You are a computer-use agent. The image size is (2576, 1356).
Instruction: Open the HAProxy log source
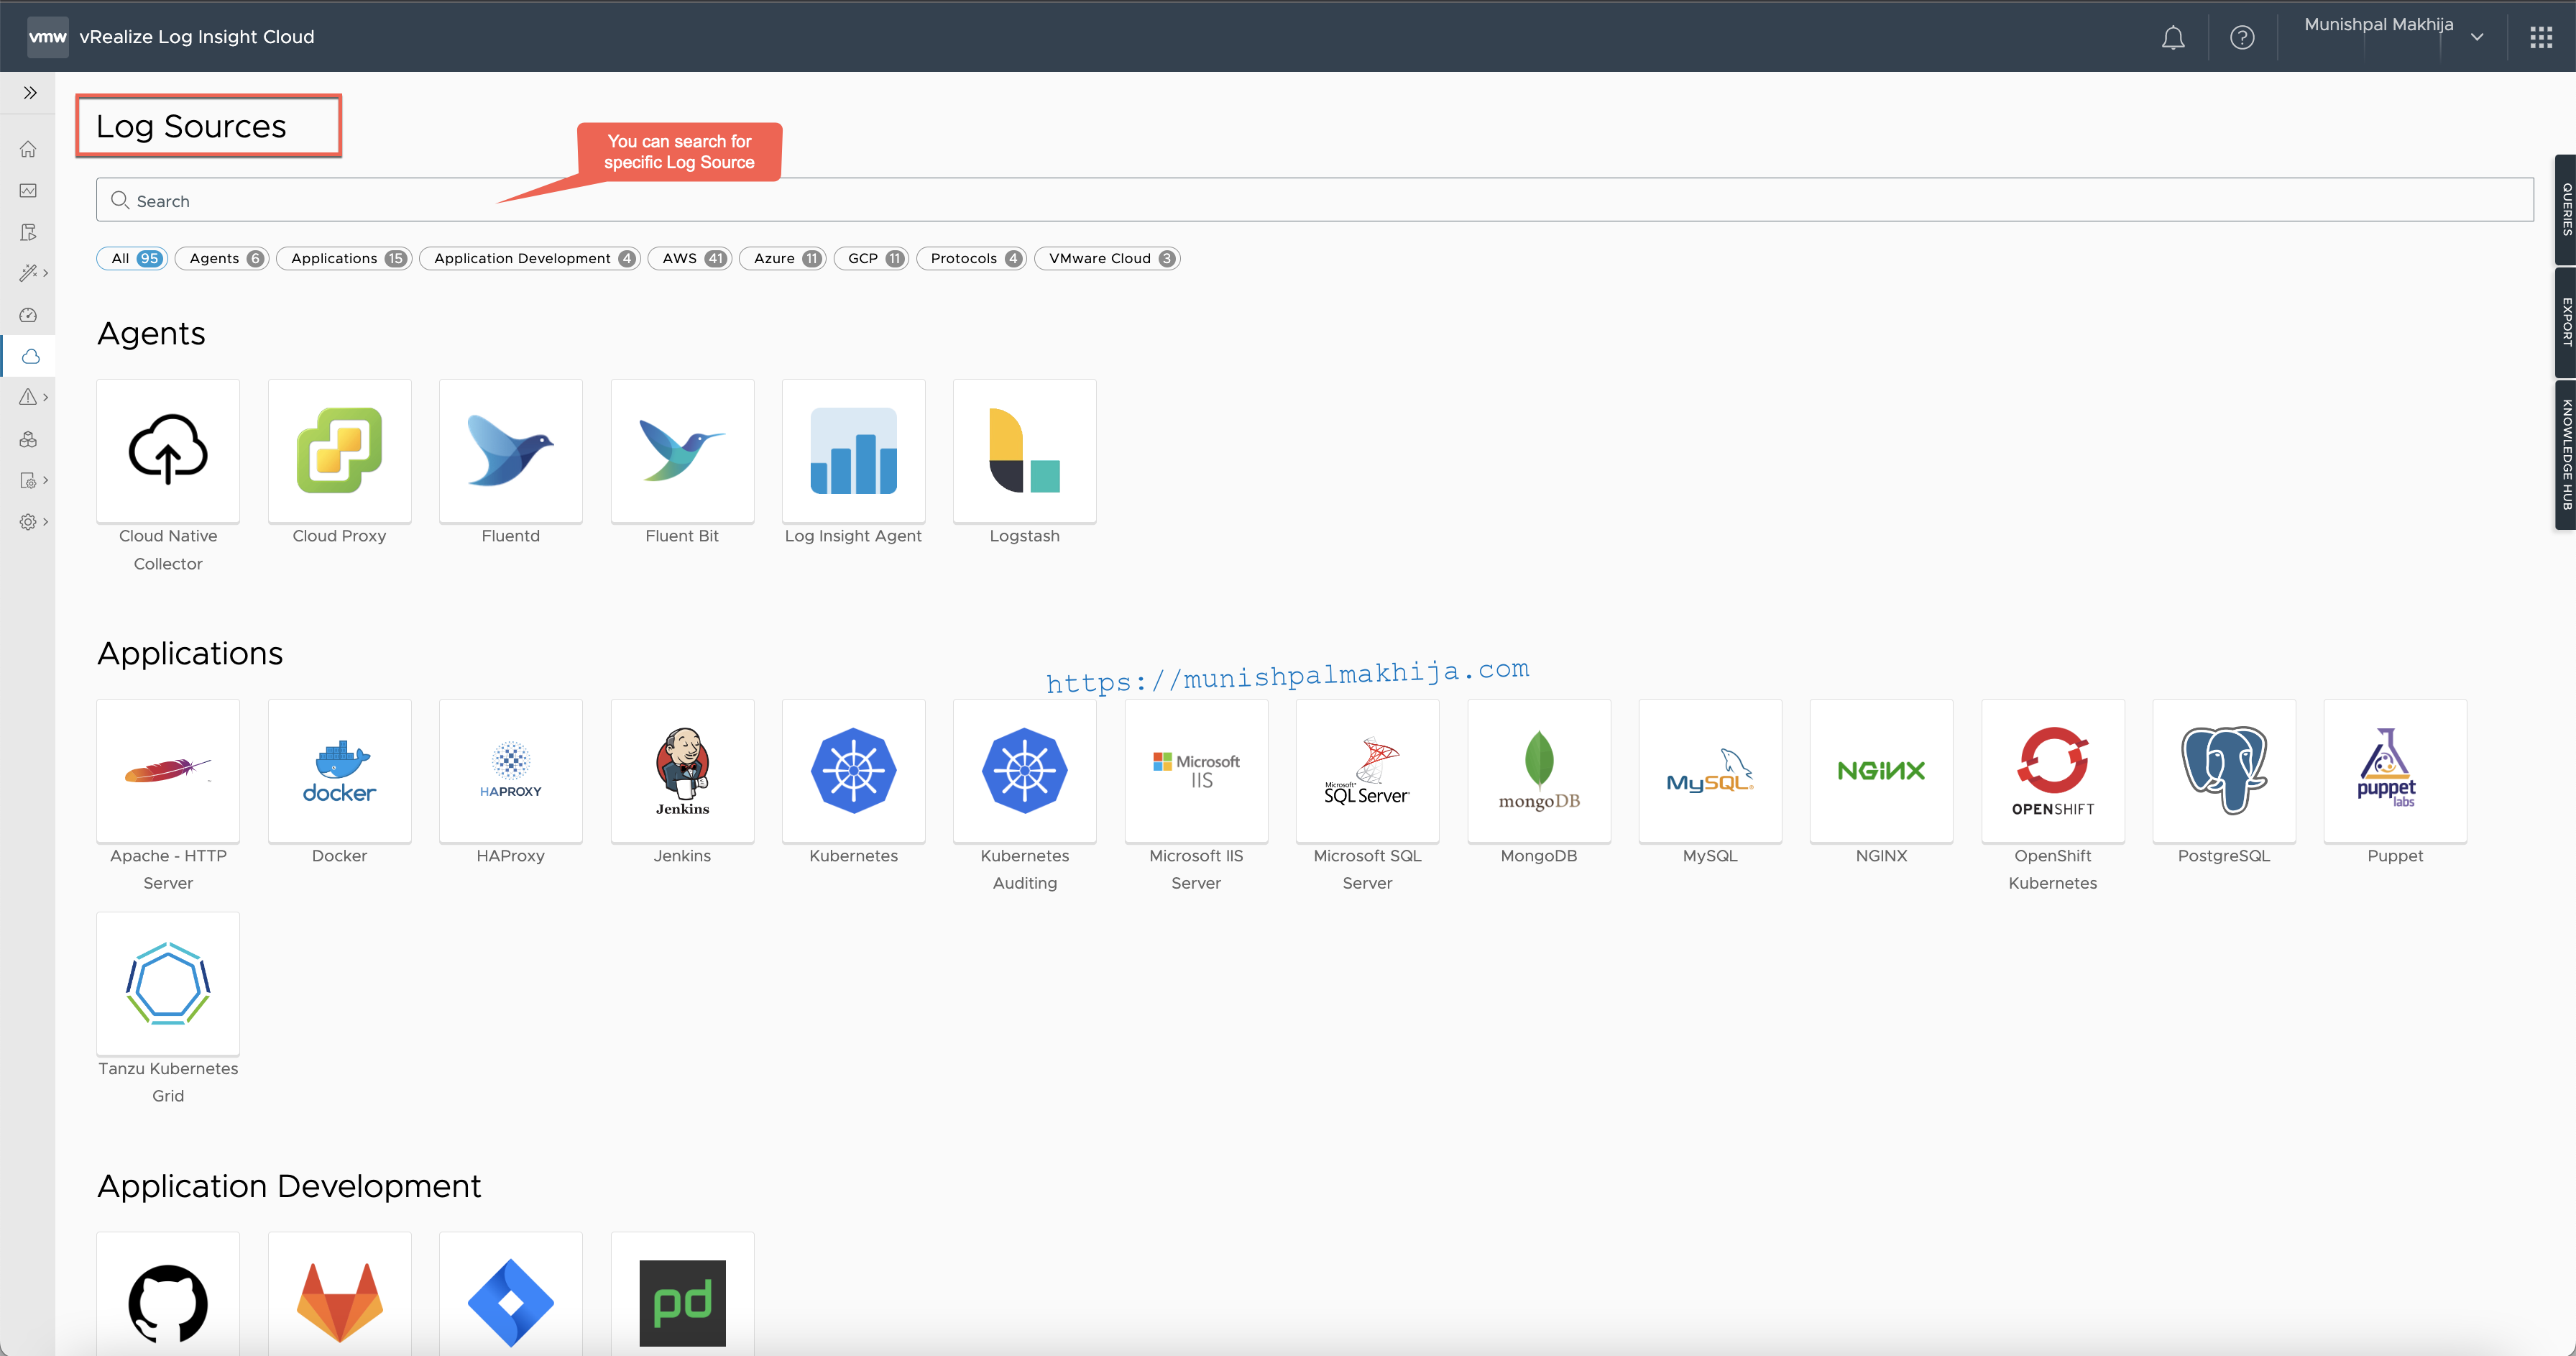click(510, 771)
